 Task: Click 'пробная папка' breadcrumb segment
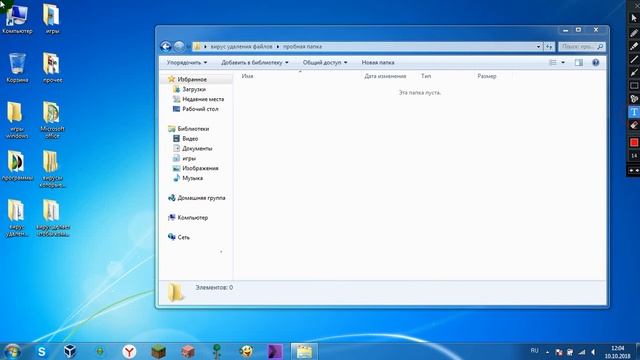click(302, 47)
